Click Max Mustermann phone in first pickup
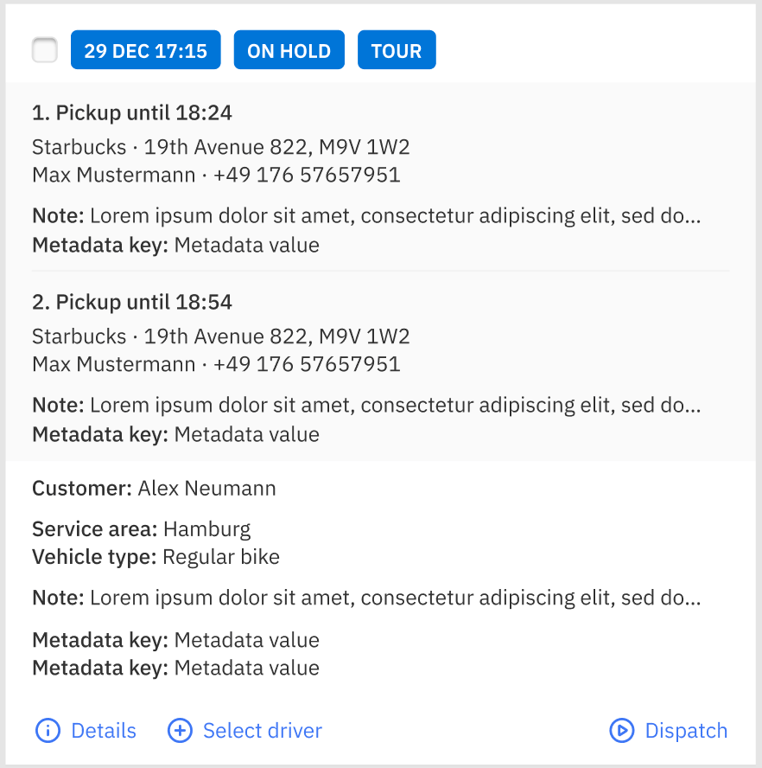This screenshot has width=762, height=768. pyautogui.click(x=216, y=175)
